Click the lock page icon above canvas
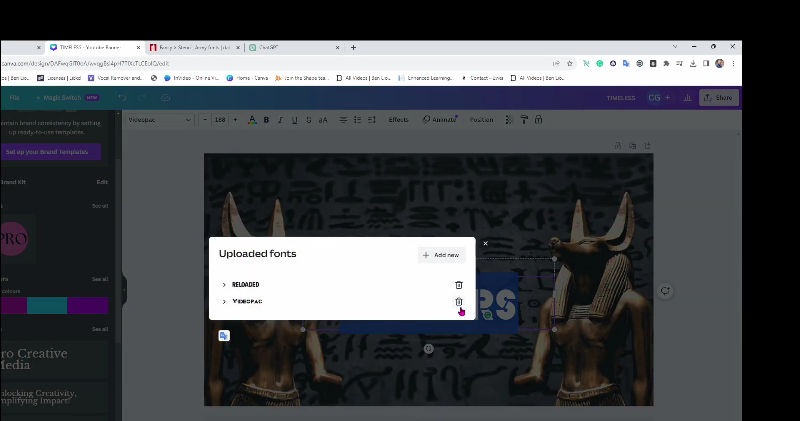 618,145
